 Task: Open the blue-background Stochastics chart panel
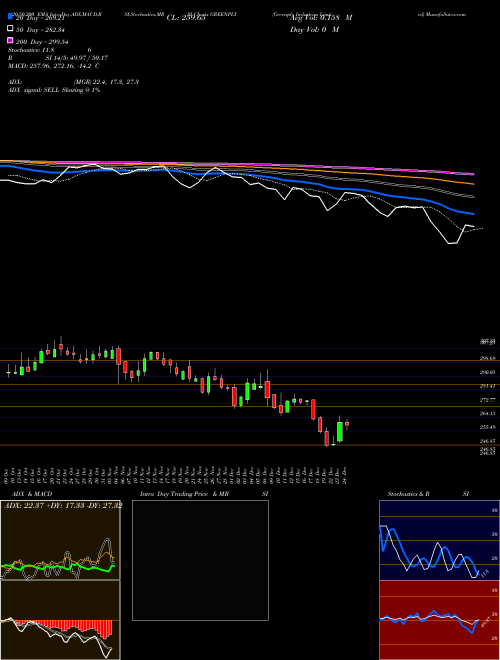439,540
